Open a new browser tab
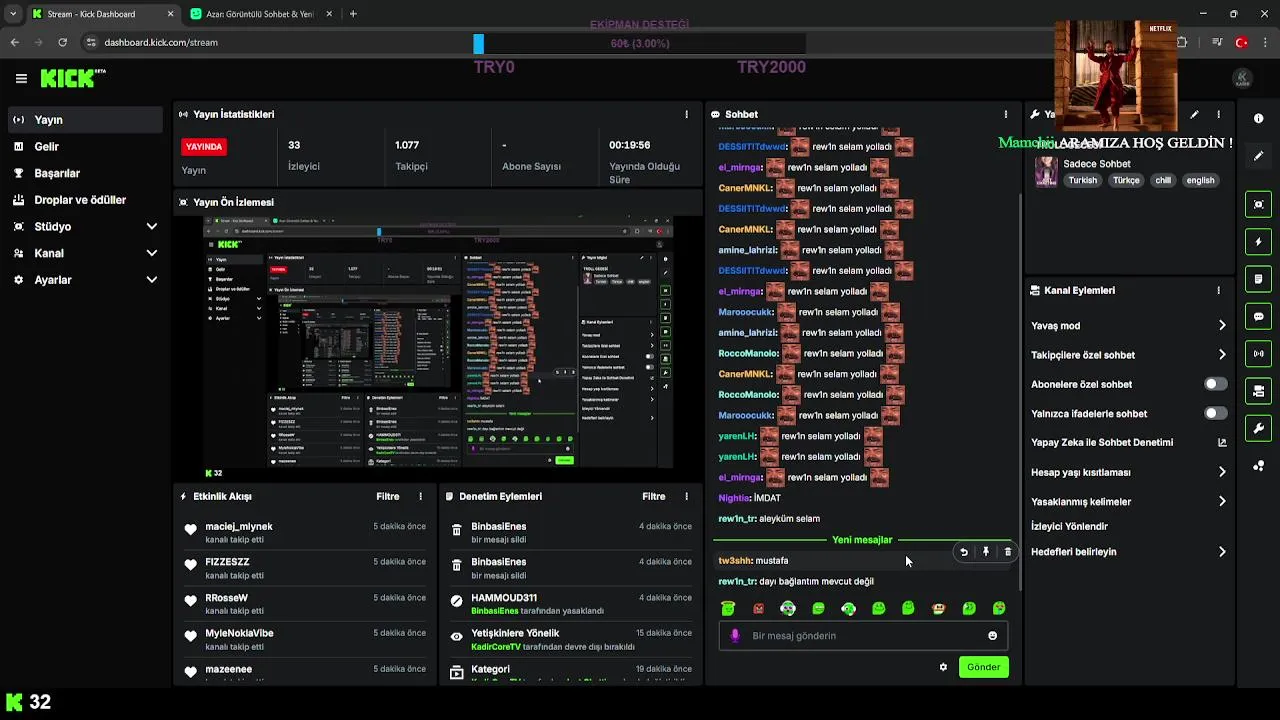The height and width of the screenshot is (720, 1280). [x=353, y=14]
